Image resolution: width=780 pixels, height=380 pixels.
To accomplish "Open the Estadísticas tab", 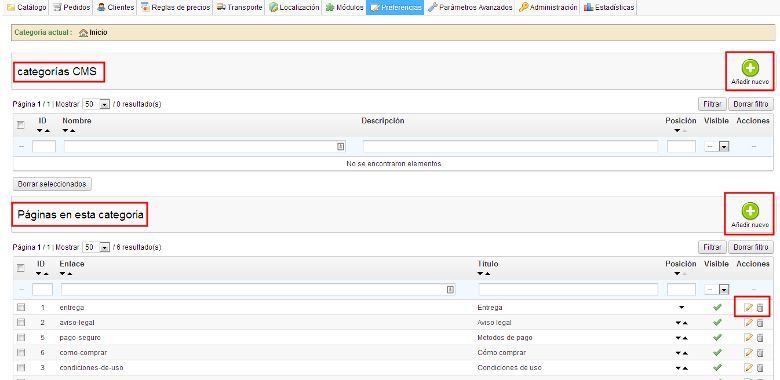I will tap(609, 7).
